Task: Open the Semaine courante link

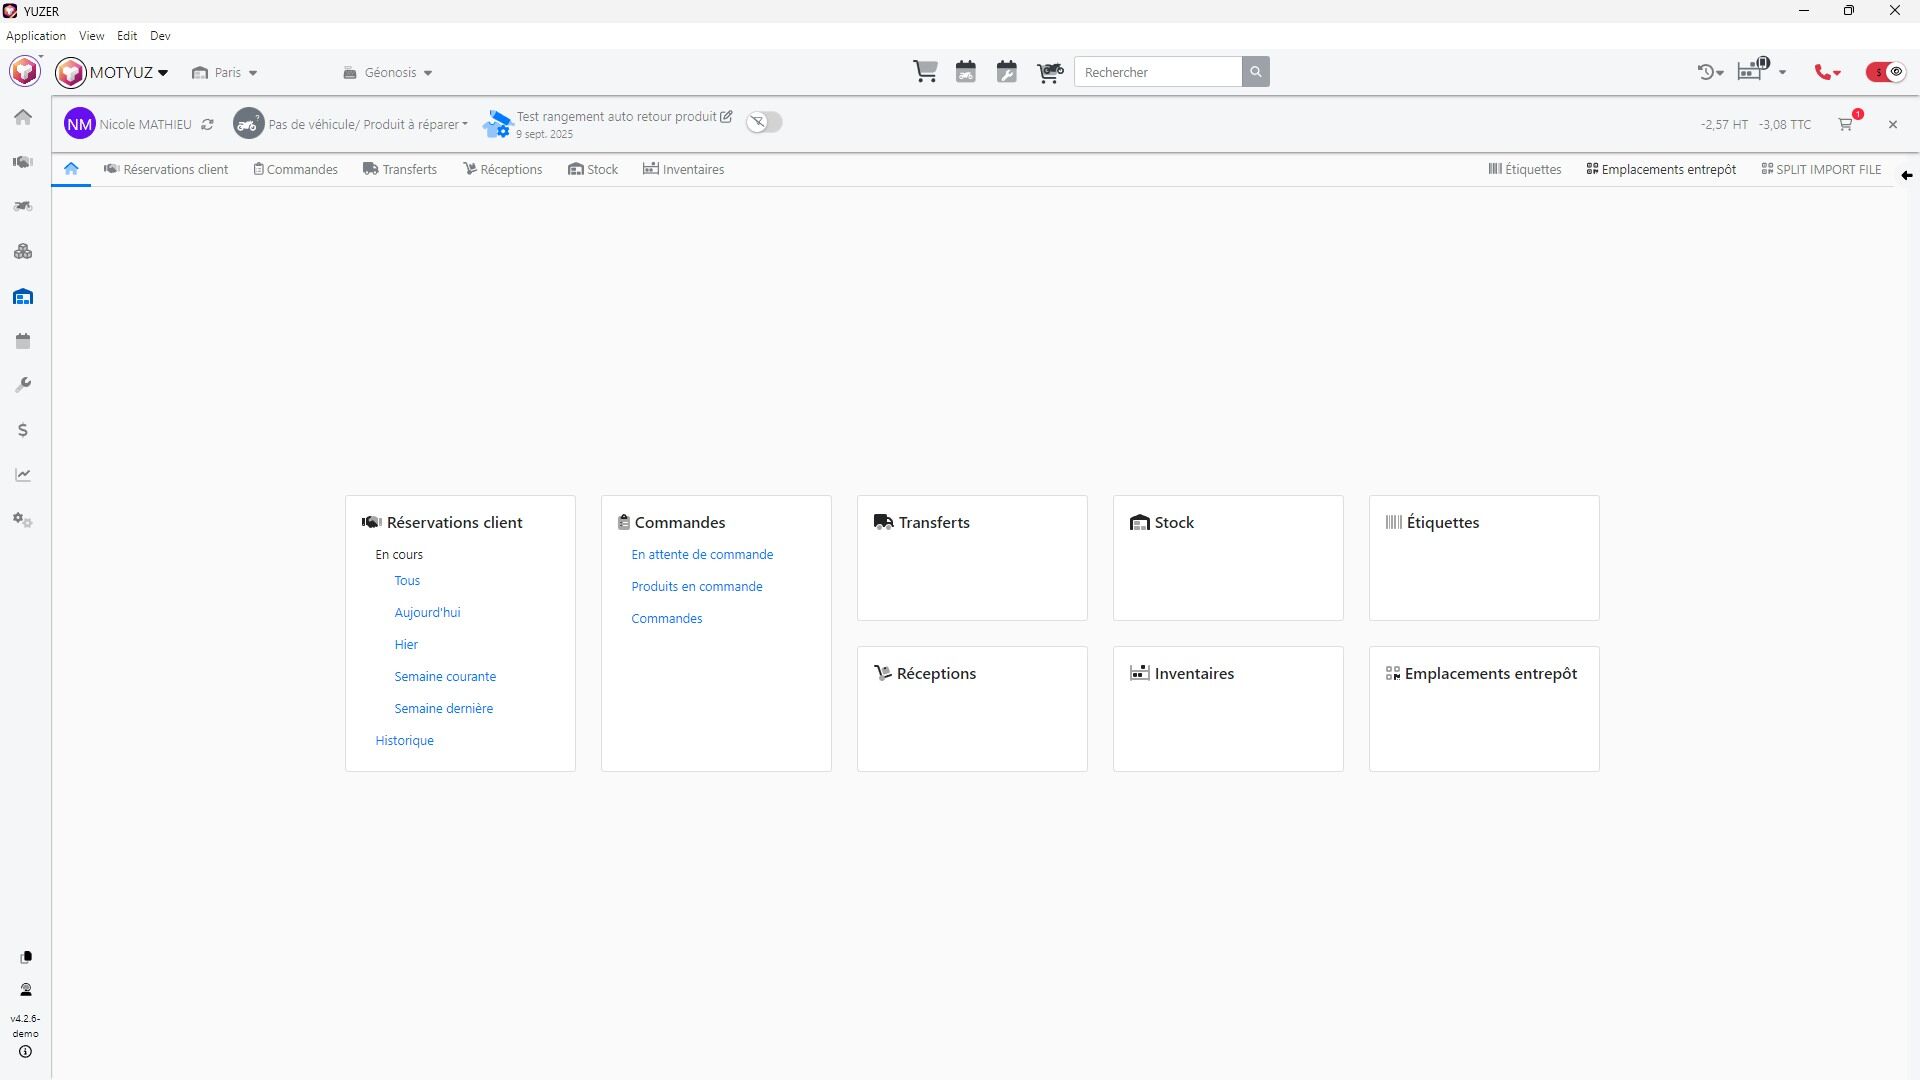Action: pyautogui.click(x=445, y=677)
